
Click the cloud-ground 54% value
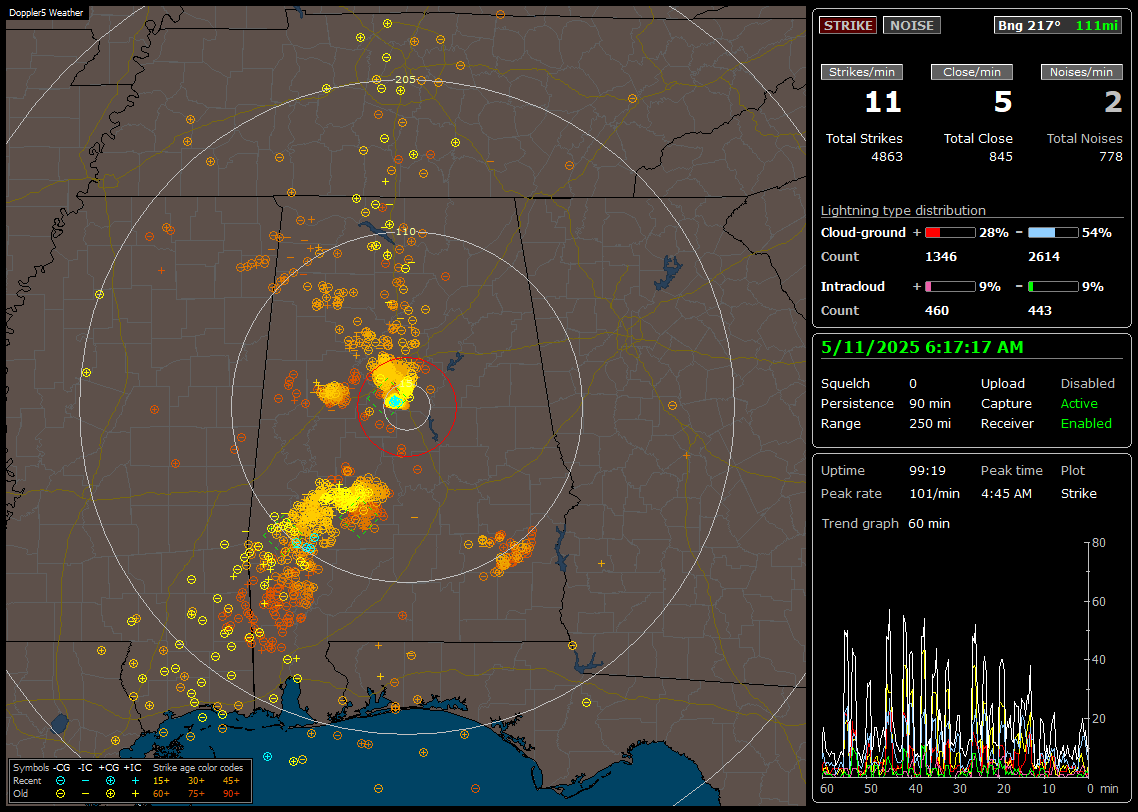(1097, 233)
